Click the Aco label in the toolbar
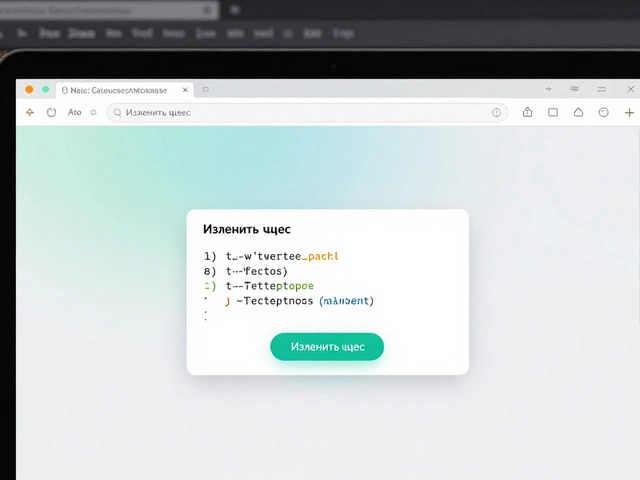The image size is (640, 480). (74, 112)
